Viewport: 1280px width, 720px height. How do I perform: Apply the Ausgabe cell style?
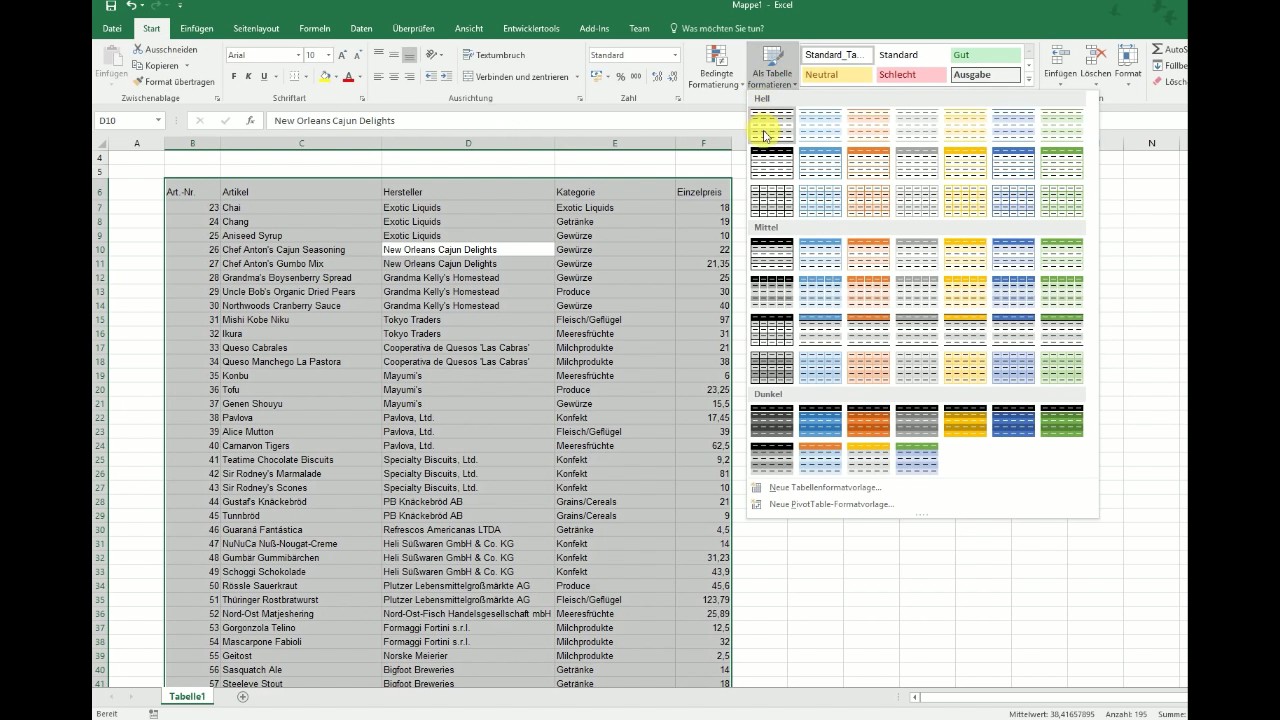[x=986, y=75]
